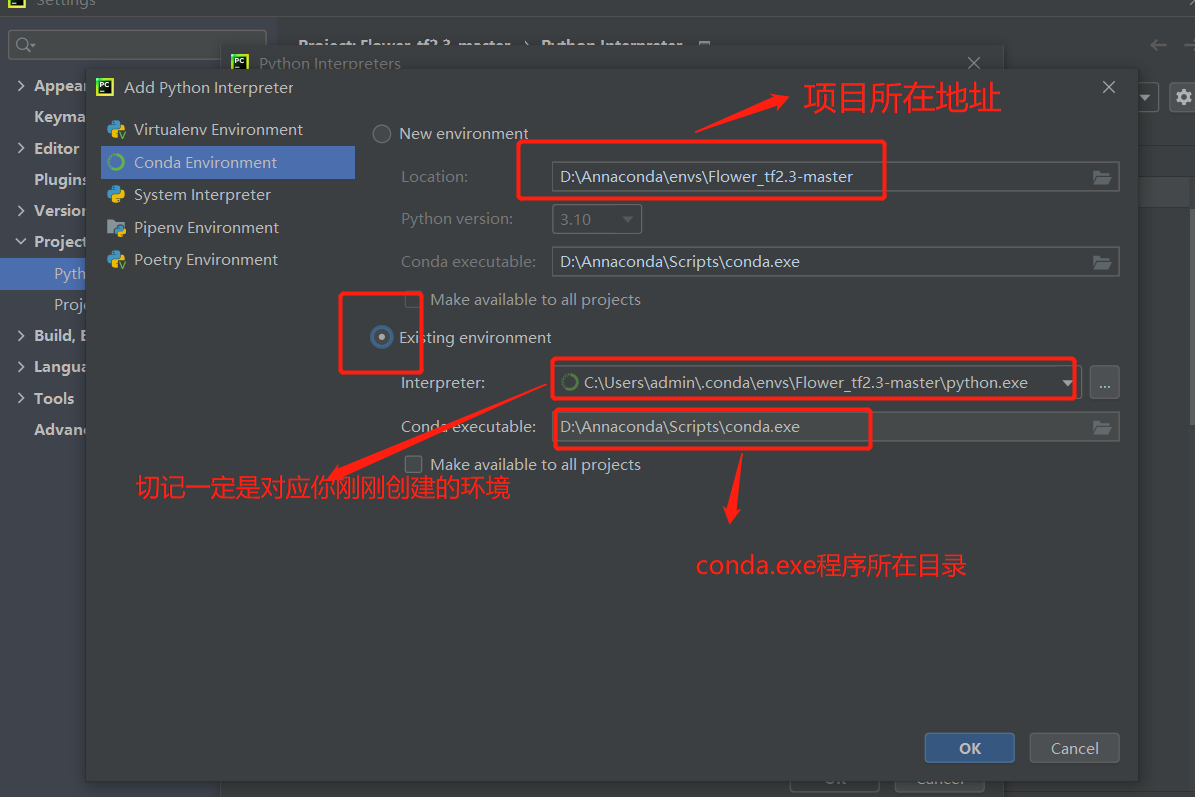Open Plugins in Settings tree
Screen dimensions: 1195x797
[59, 179]
